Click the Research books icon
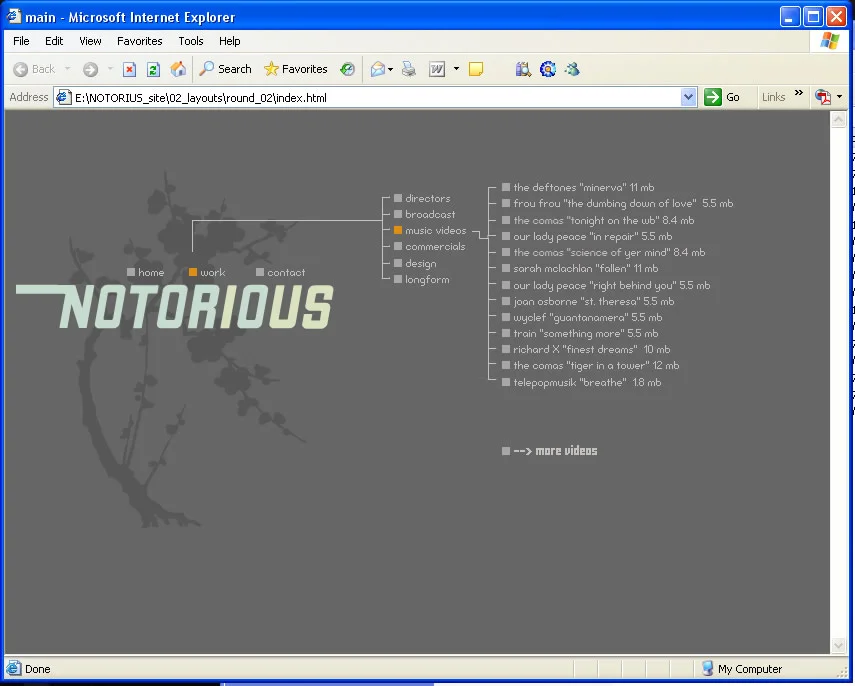Viewport: 855px width, 686px height. [x=523, y=69]
